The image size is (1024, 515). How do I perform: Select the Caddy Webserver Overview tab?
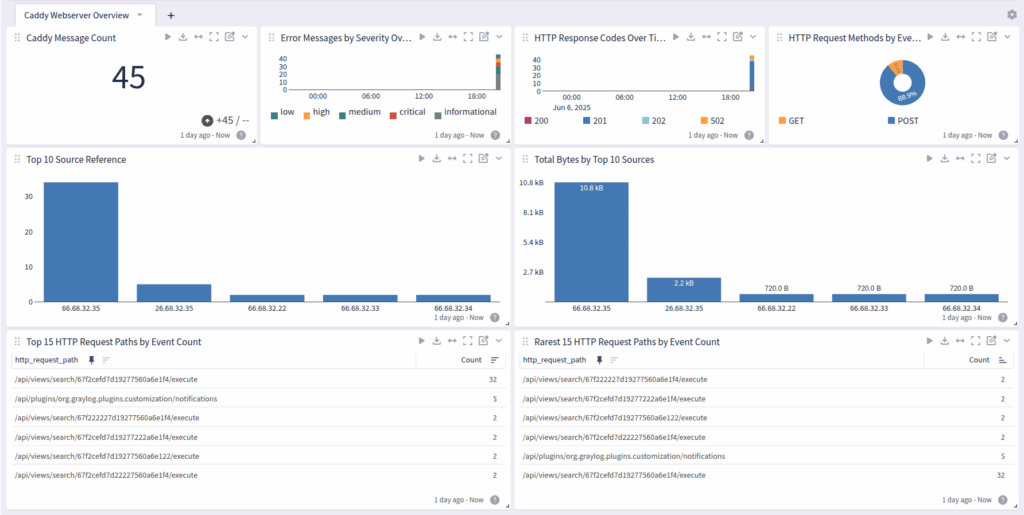75,15
